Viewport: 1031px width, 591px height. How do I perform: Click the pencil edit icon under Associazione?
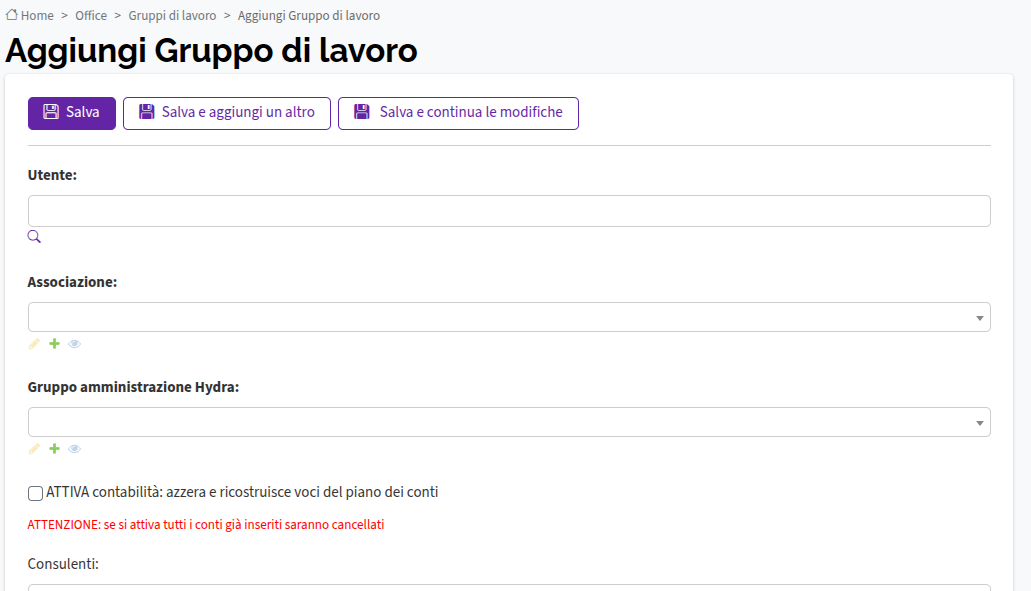click(x=34, y=344)
